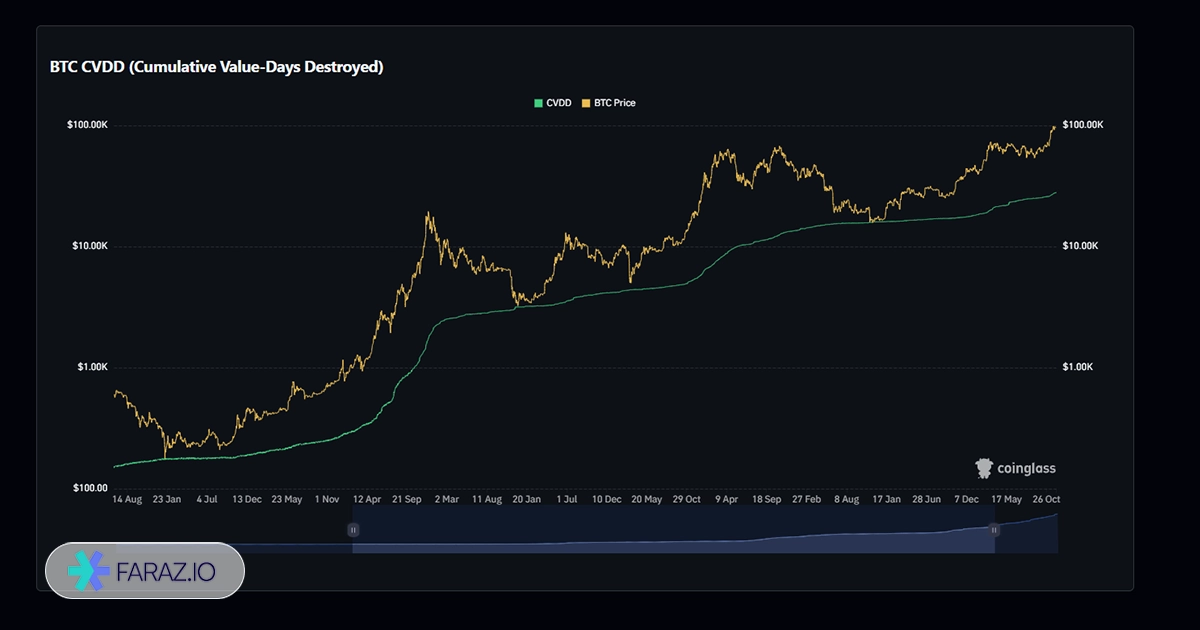1200x630 pixels.
Task: Click the CVDD legend label text
Action: pos(559,103)
